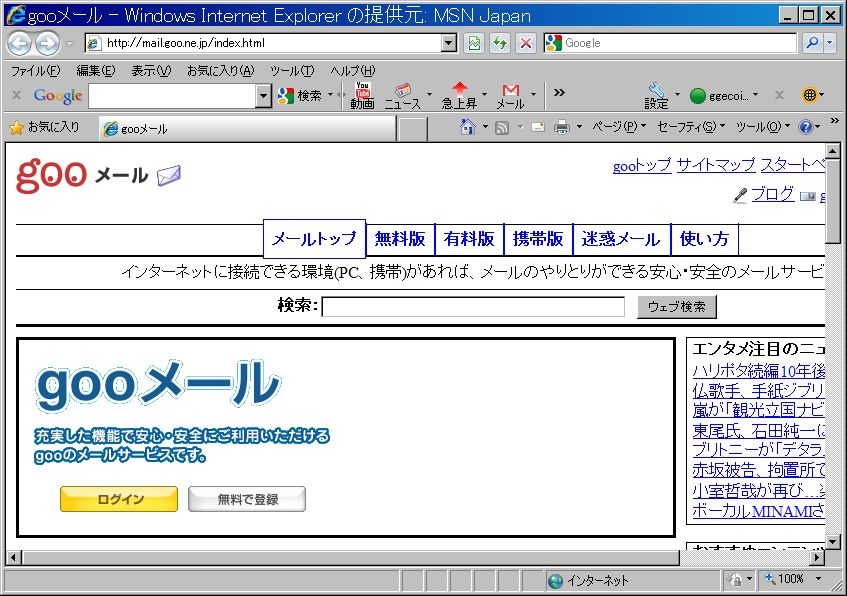Click the blue Help question mark icon
The width and height of the screenshot is (847, 596).
[805, 128]
